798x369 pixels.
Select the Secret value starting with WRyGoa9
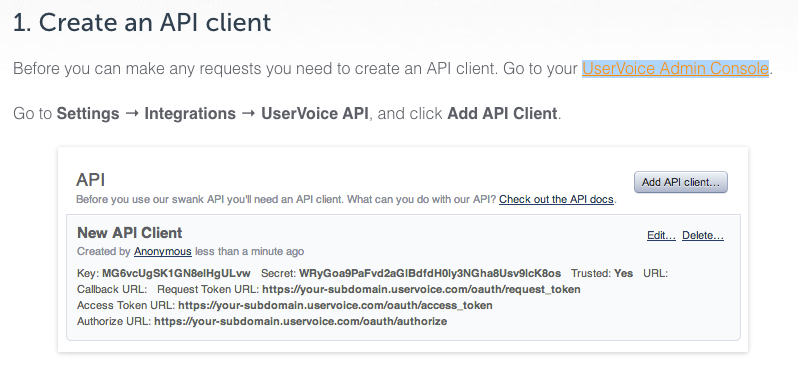pos(430,273)
